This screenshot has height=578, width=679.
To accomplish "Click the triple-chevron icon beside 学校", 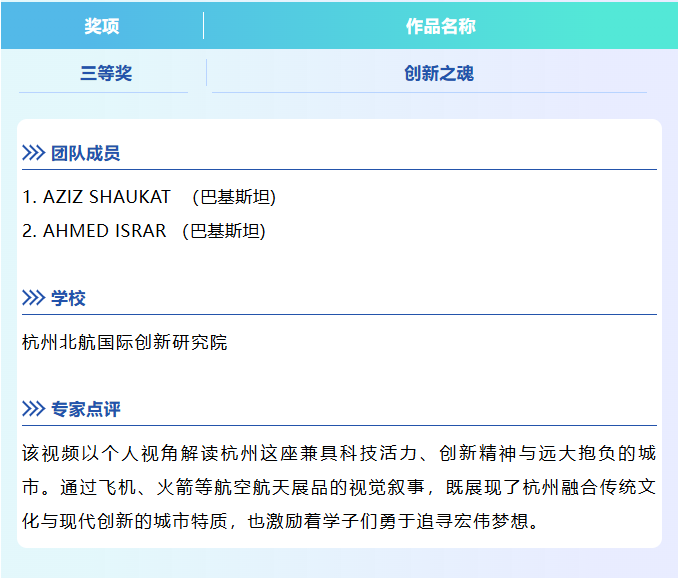I will pos(33,299).
